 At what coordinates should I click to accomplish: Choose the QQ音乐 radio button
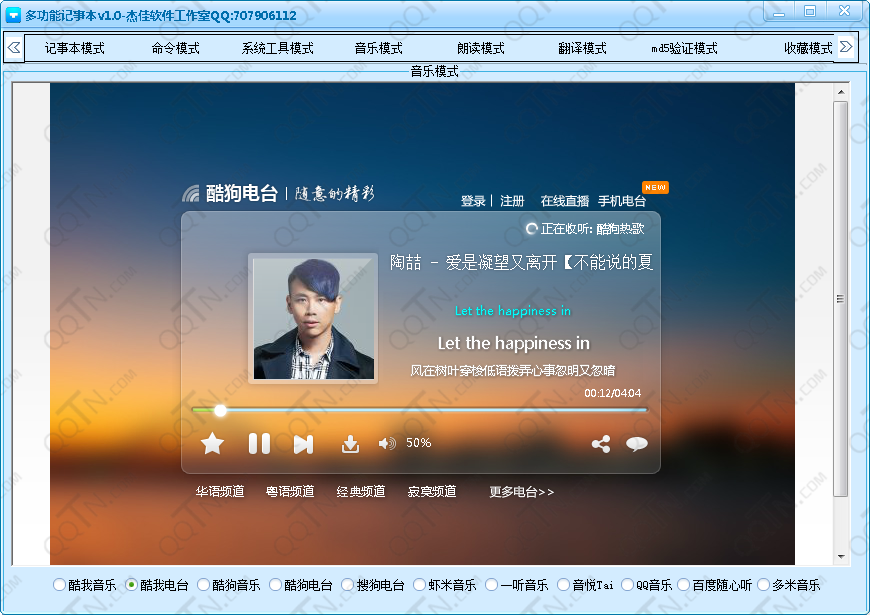point(627,585)
